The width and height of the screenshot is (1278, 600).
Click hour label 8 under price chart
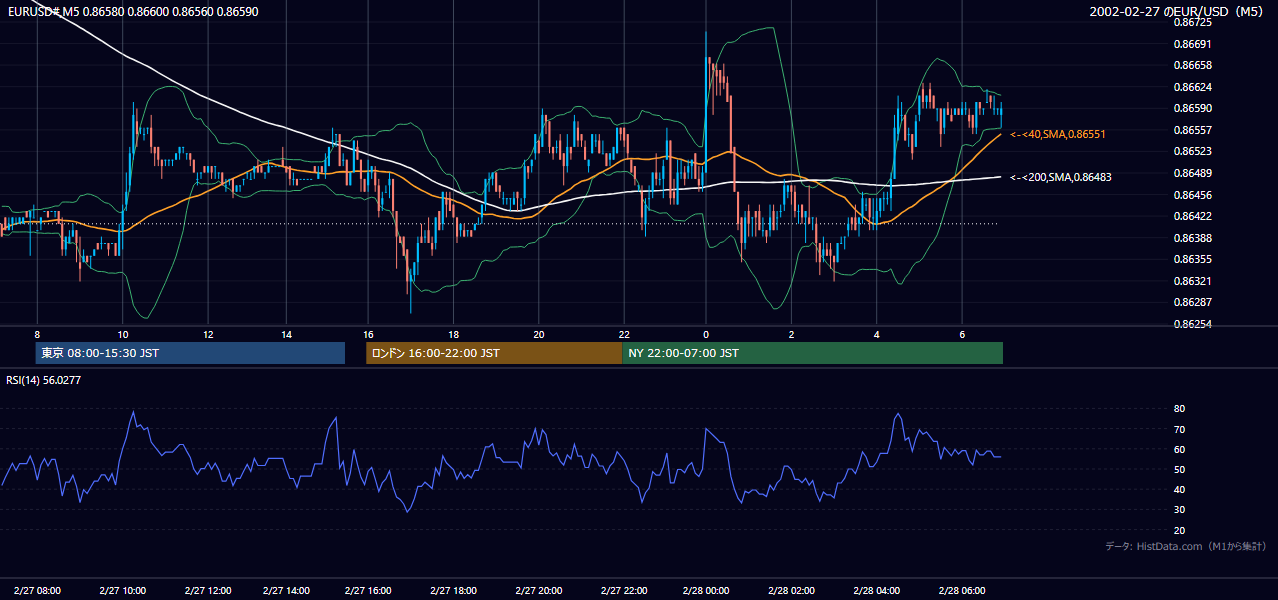(37, 334)
